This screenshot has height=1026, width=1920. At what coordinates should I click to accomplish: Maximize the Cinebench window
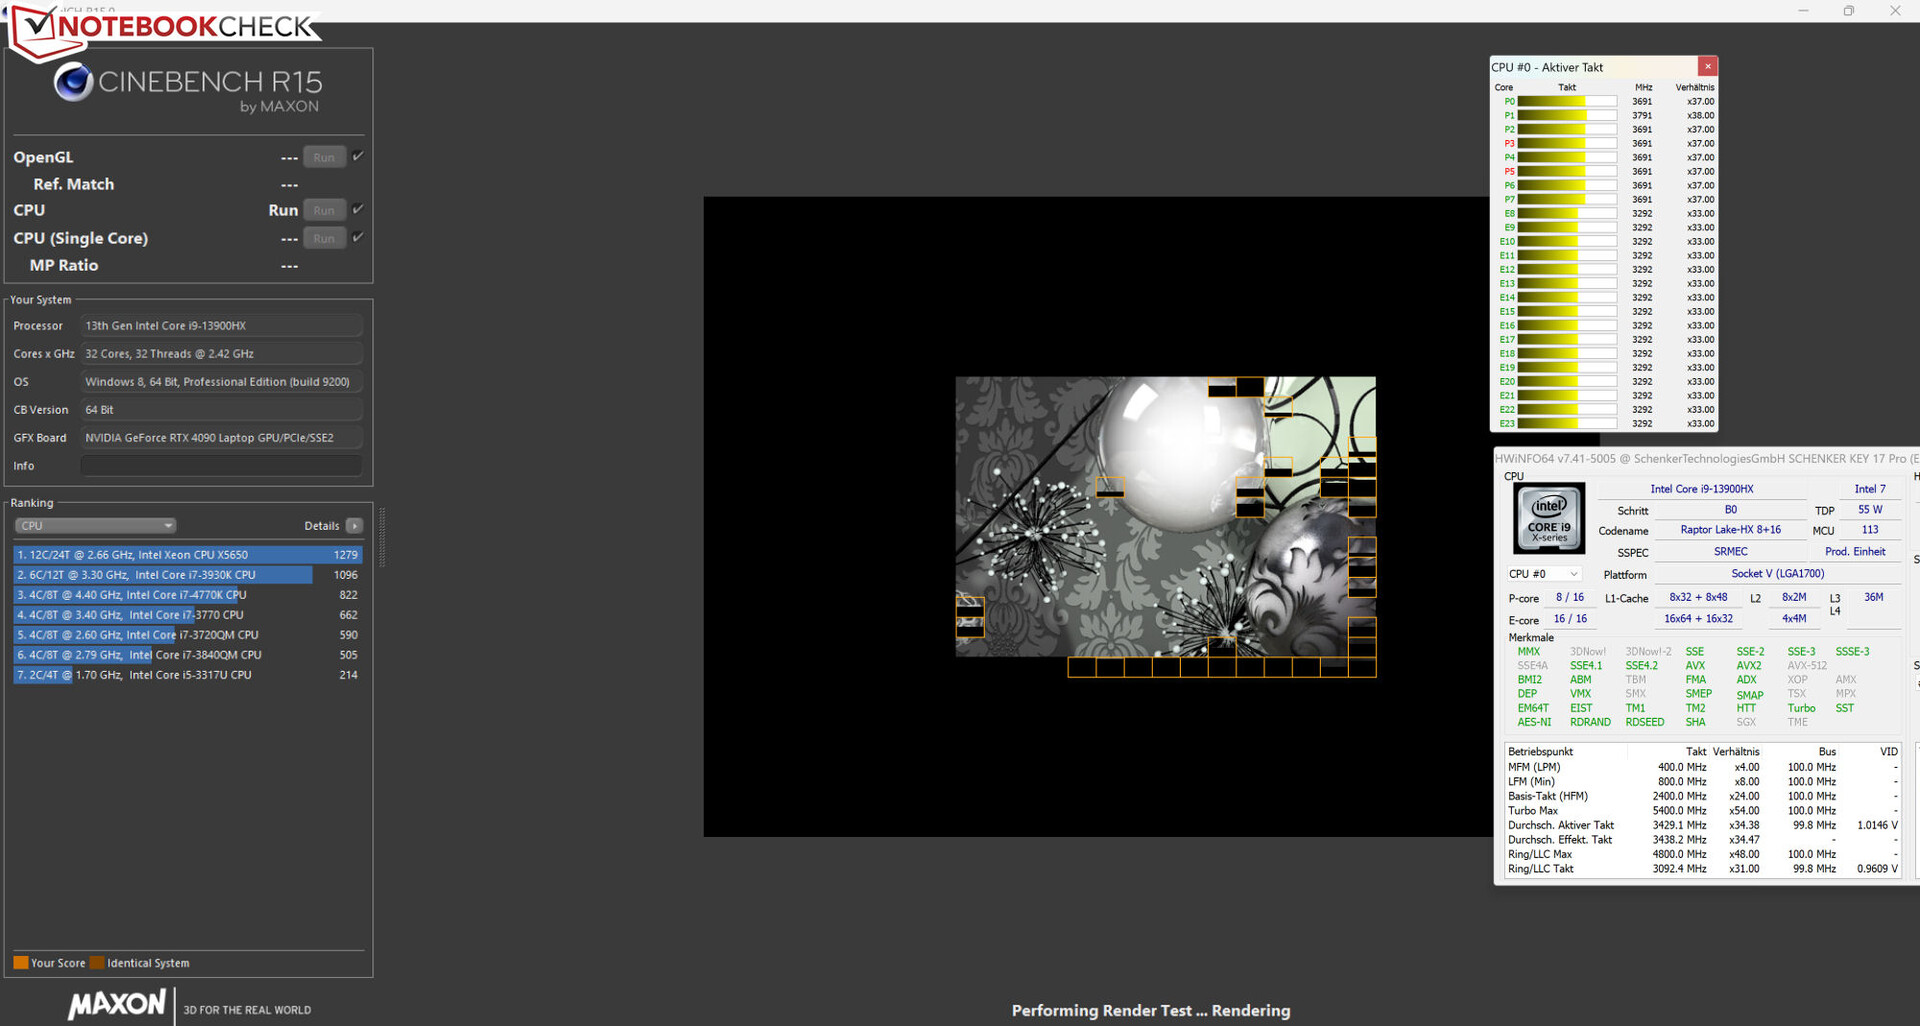coord(1849,11)
